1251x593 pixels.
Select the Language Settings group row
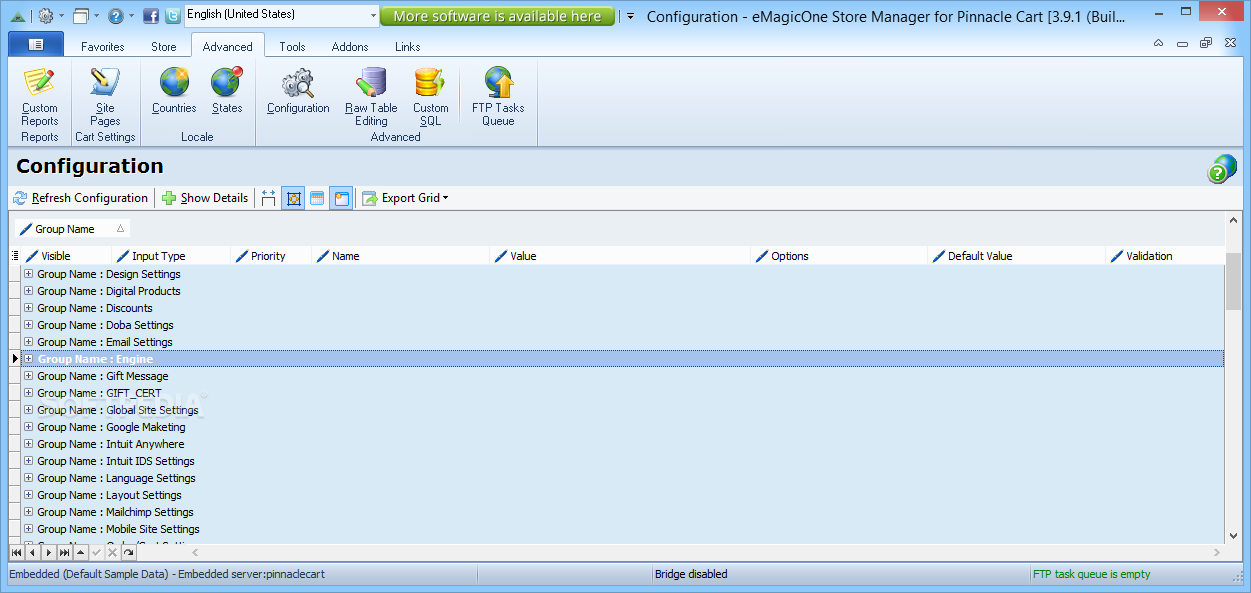tap(623, 478)
